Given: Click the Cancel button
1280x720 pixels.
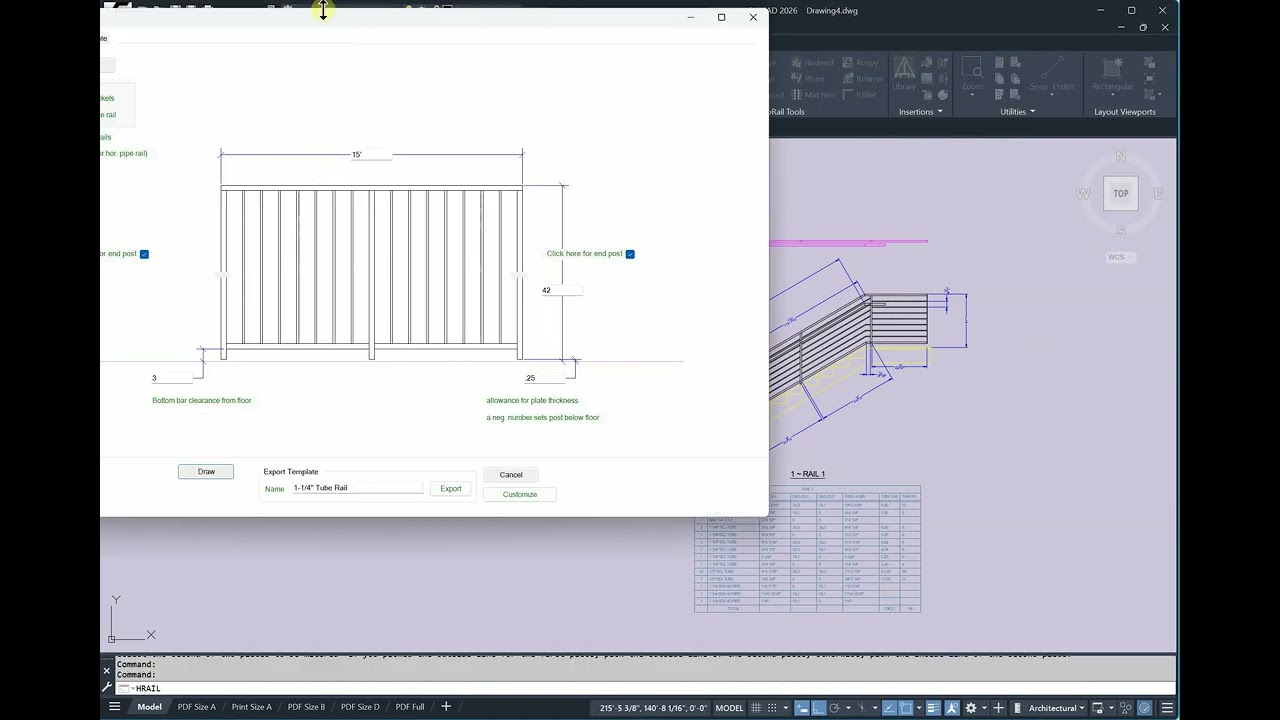Looking at the screenshot, I should [x=511, y=475].
